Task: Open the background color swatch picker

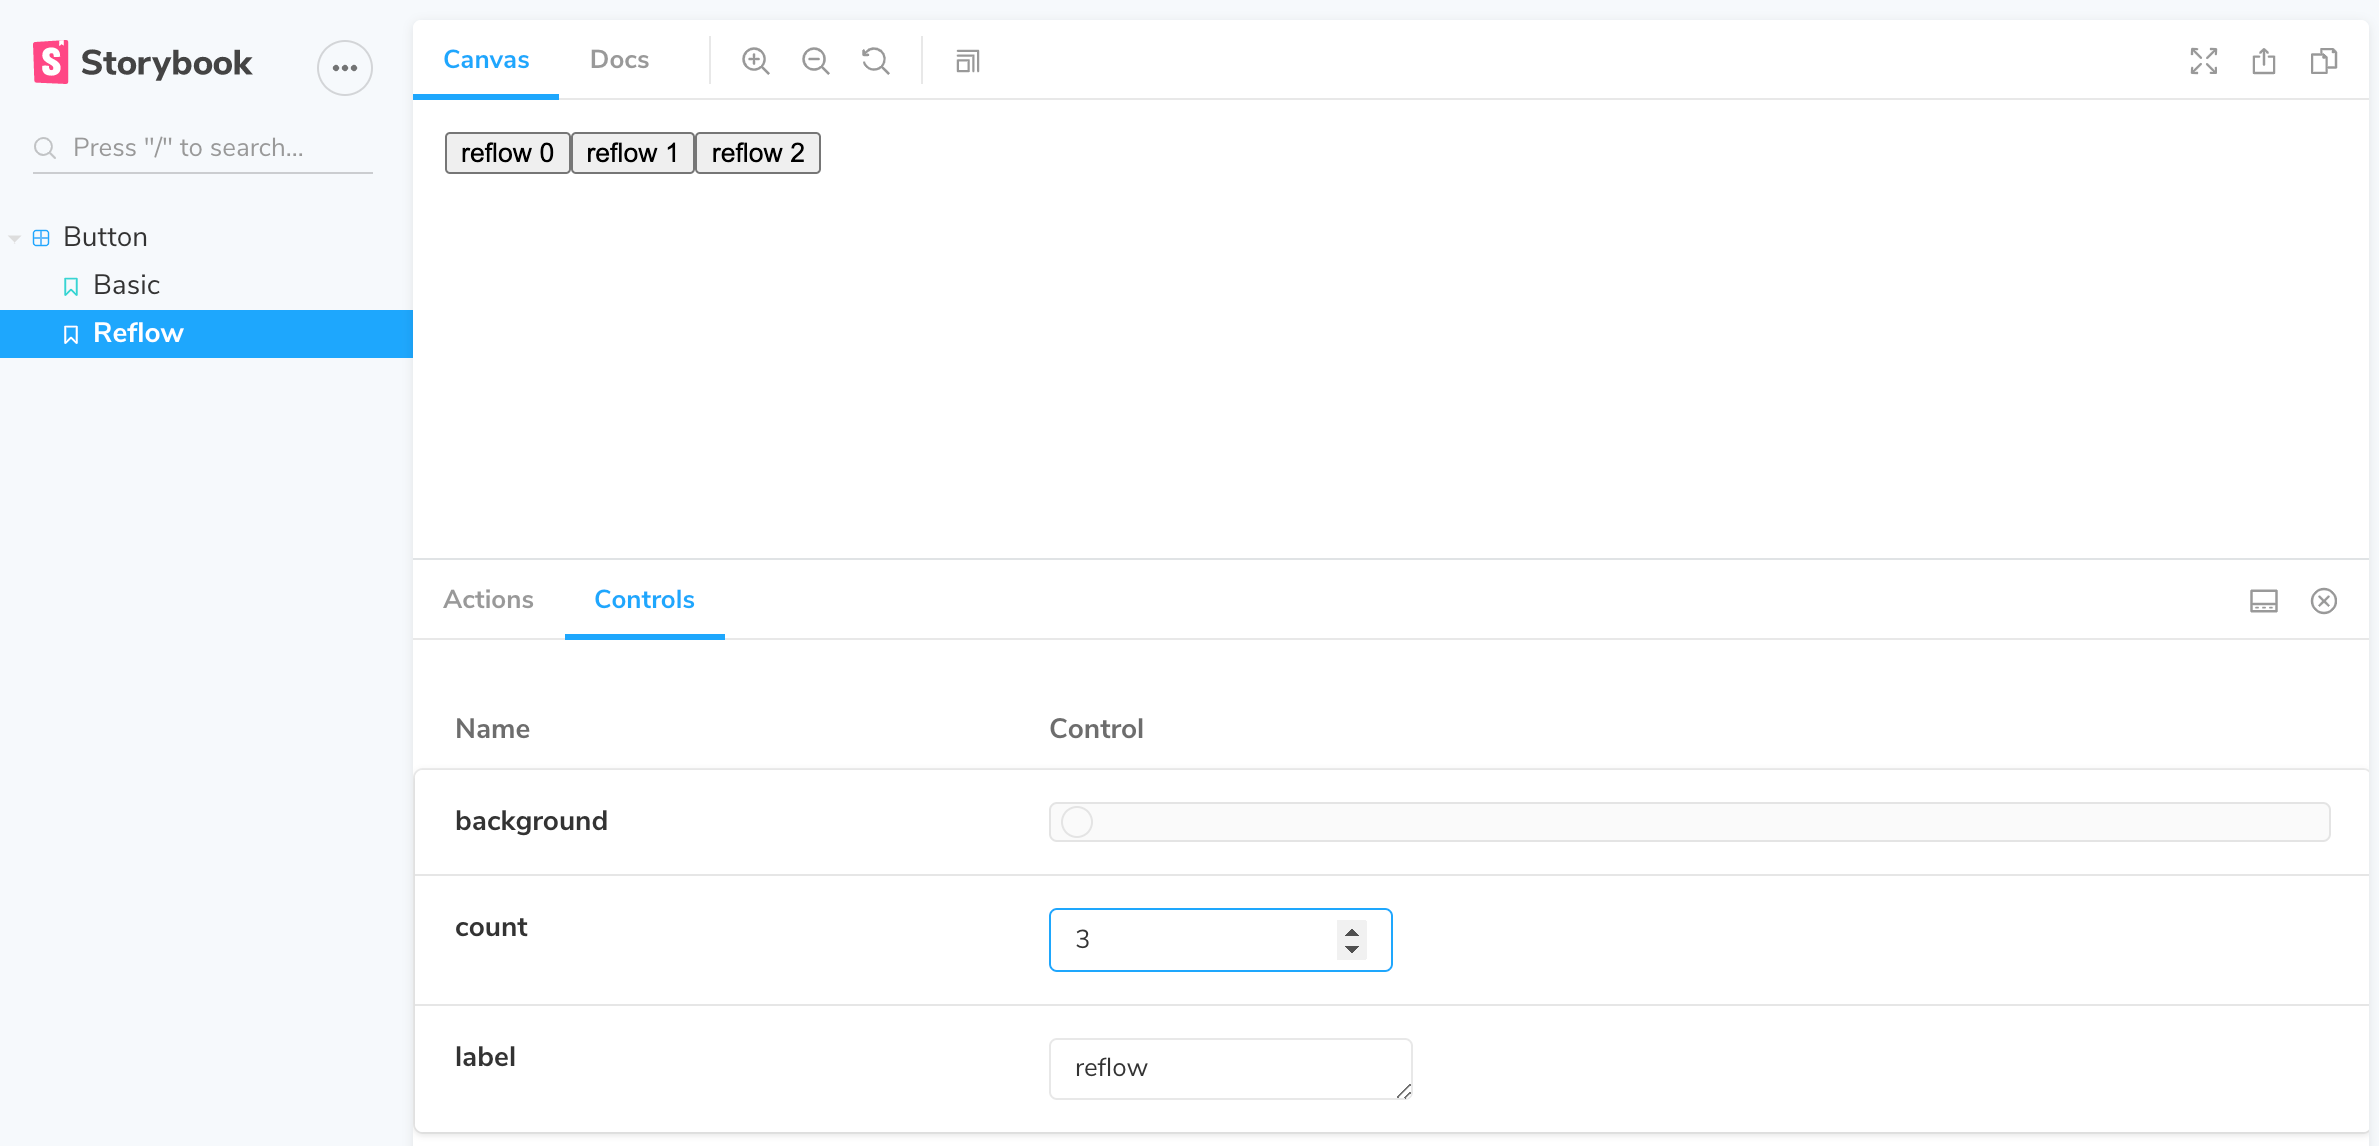Action: point(1077,822)
